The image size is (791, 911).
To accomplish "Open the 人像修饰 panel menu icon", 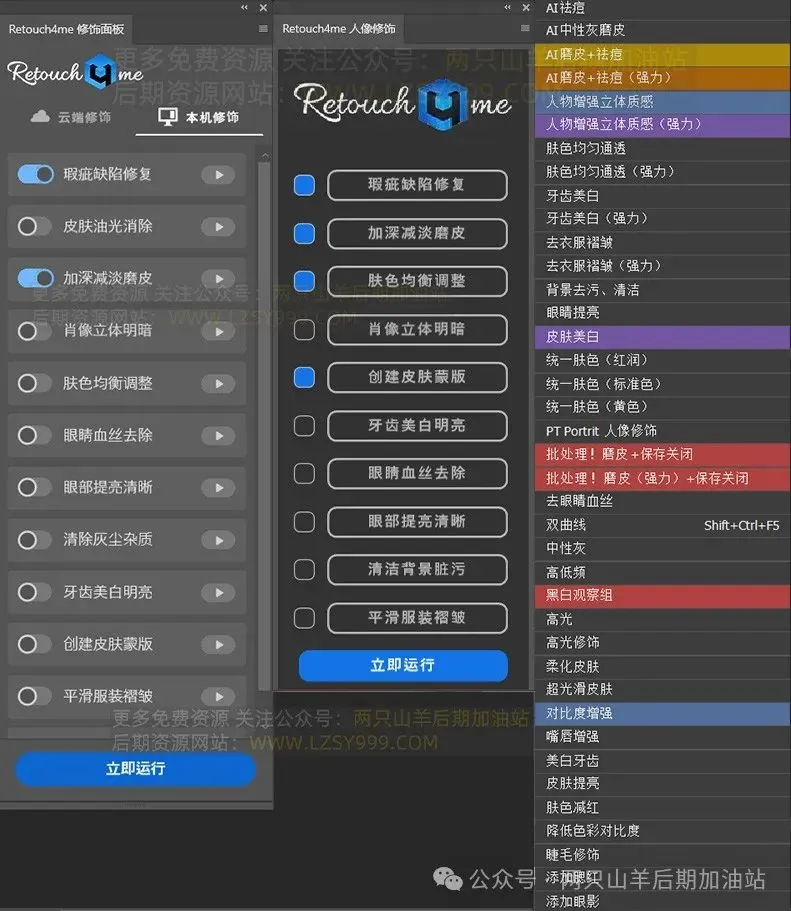I will click(525, 28).
